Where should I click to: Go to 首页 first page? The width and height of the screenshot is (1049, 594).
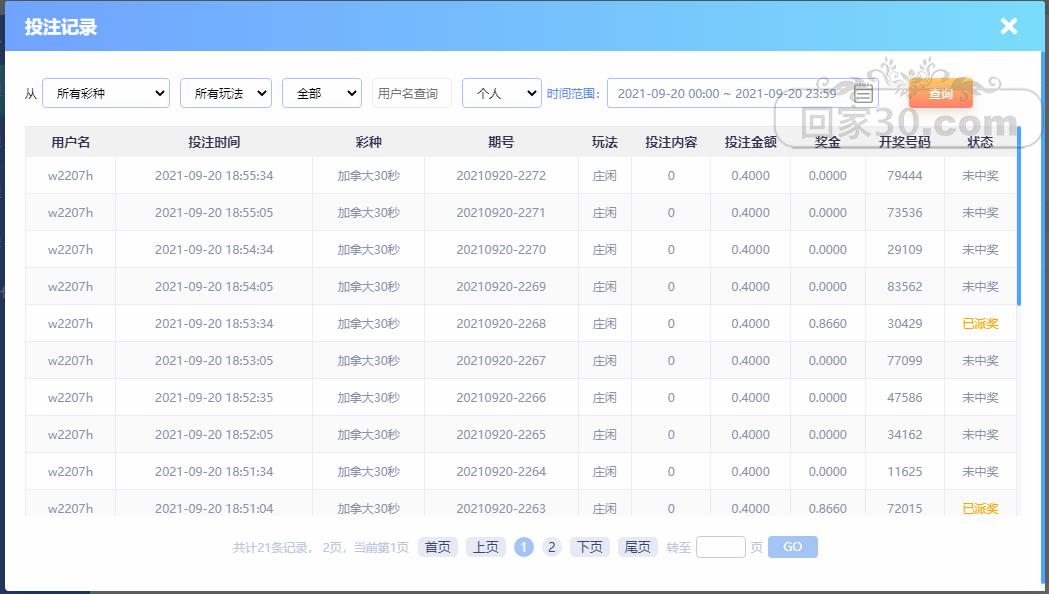tap(437, 547)
